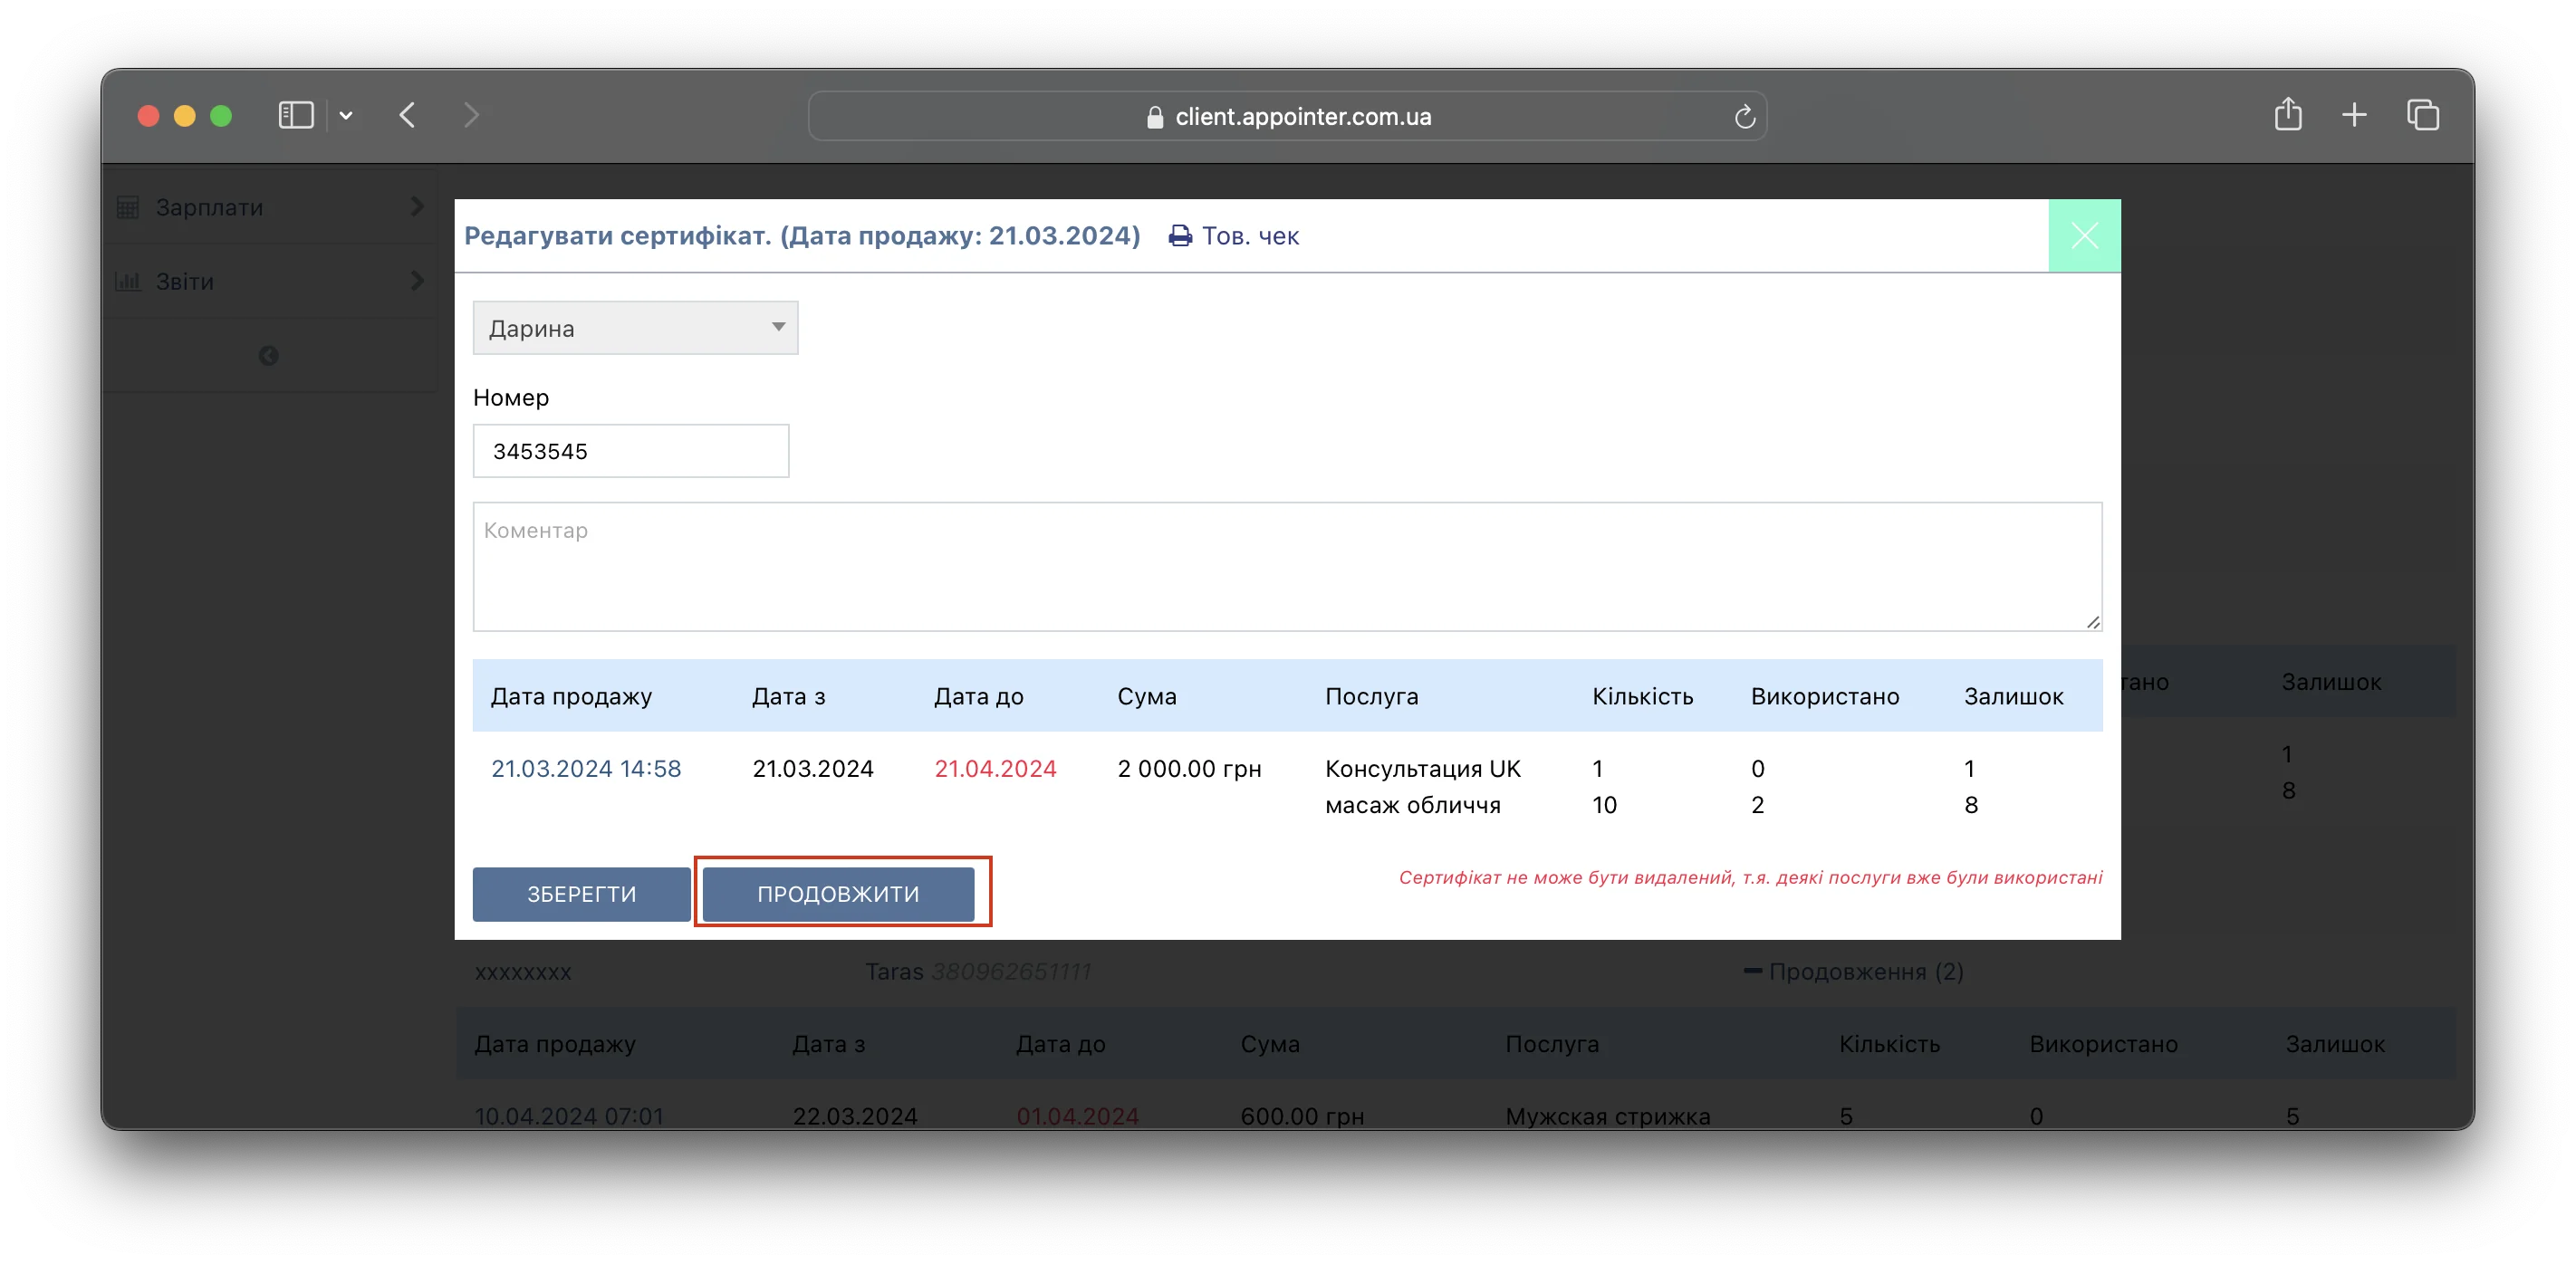Click the printer icon beside Тов. чек
The height and width of the screenshot is (1264, 2576).
(x=1180, y=236)
